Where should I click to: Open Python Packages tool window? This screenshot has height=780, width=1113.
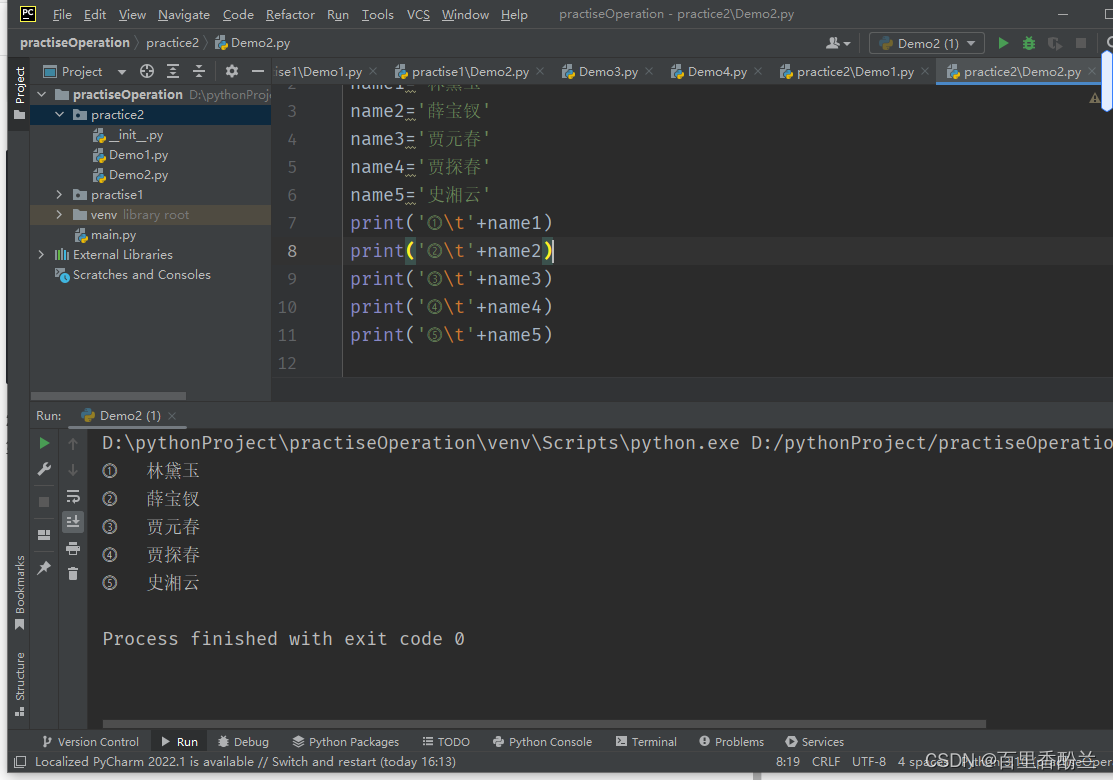345,742
